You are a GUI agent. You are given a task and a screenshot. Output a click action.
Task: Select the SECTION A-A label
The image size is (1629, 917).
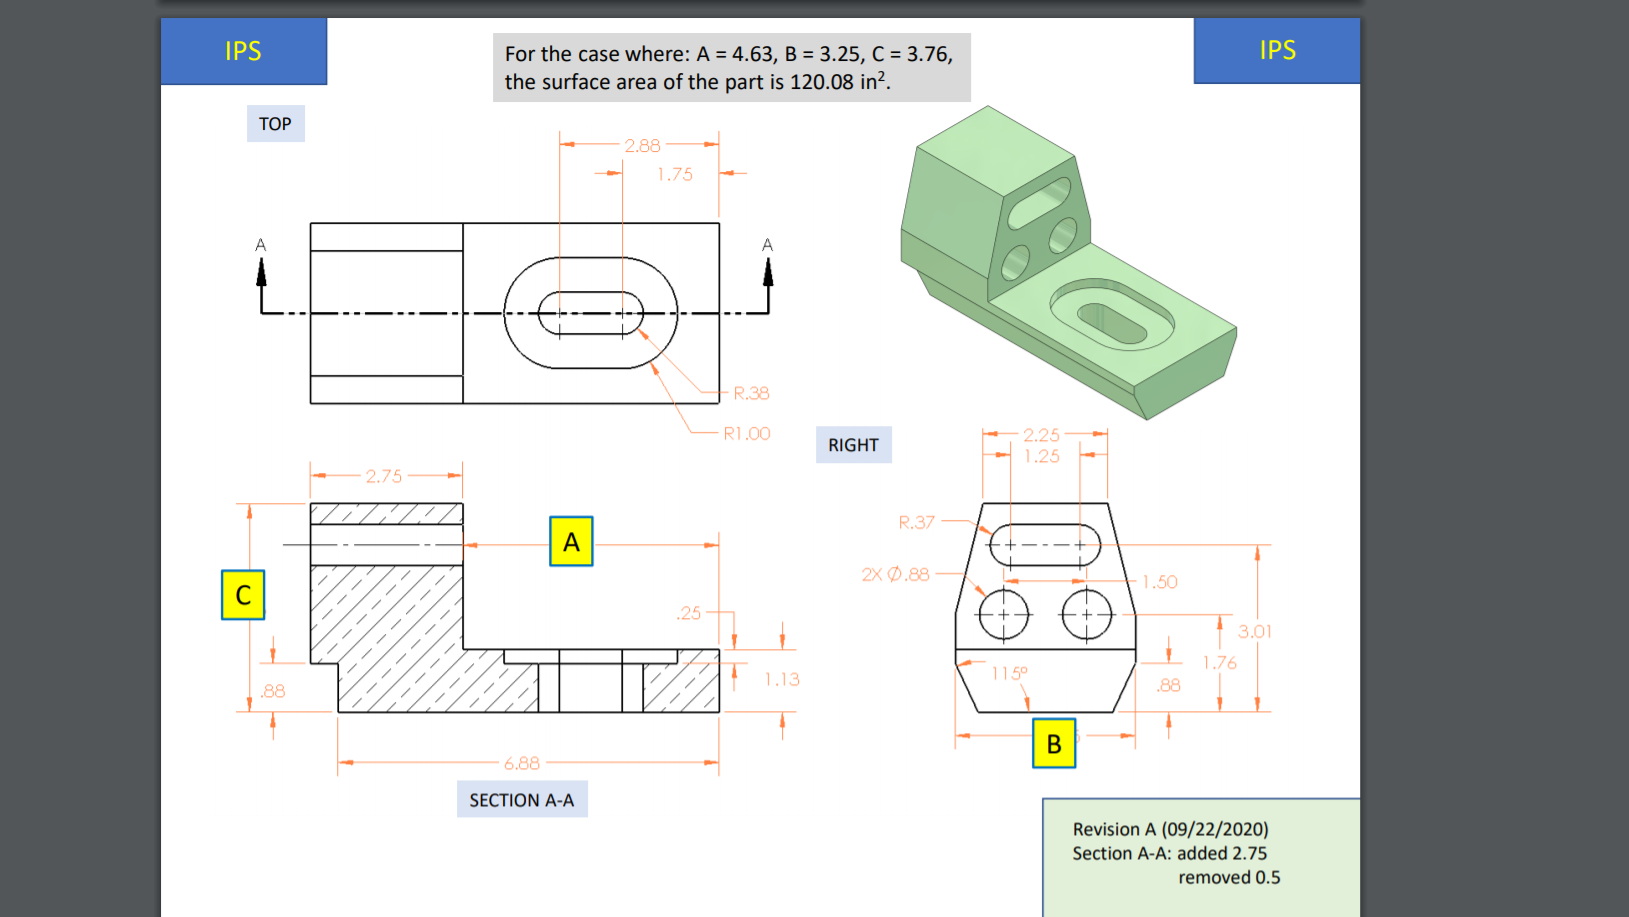(x=522, y=800)
